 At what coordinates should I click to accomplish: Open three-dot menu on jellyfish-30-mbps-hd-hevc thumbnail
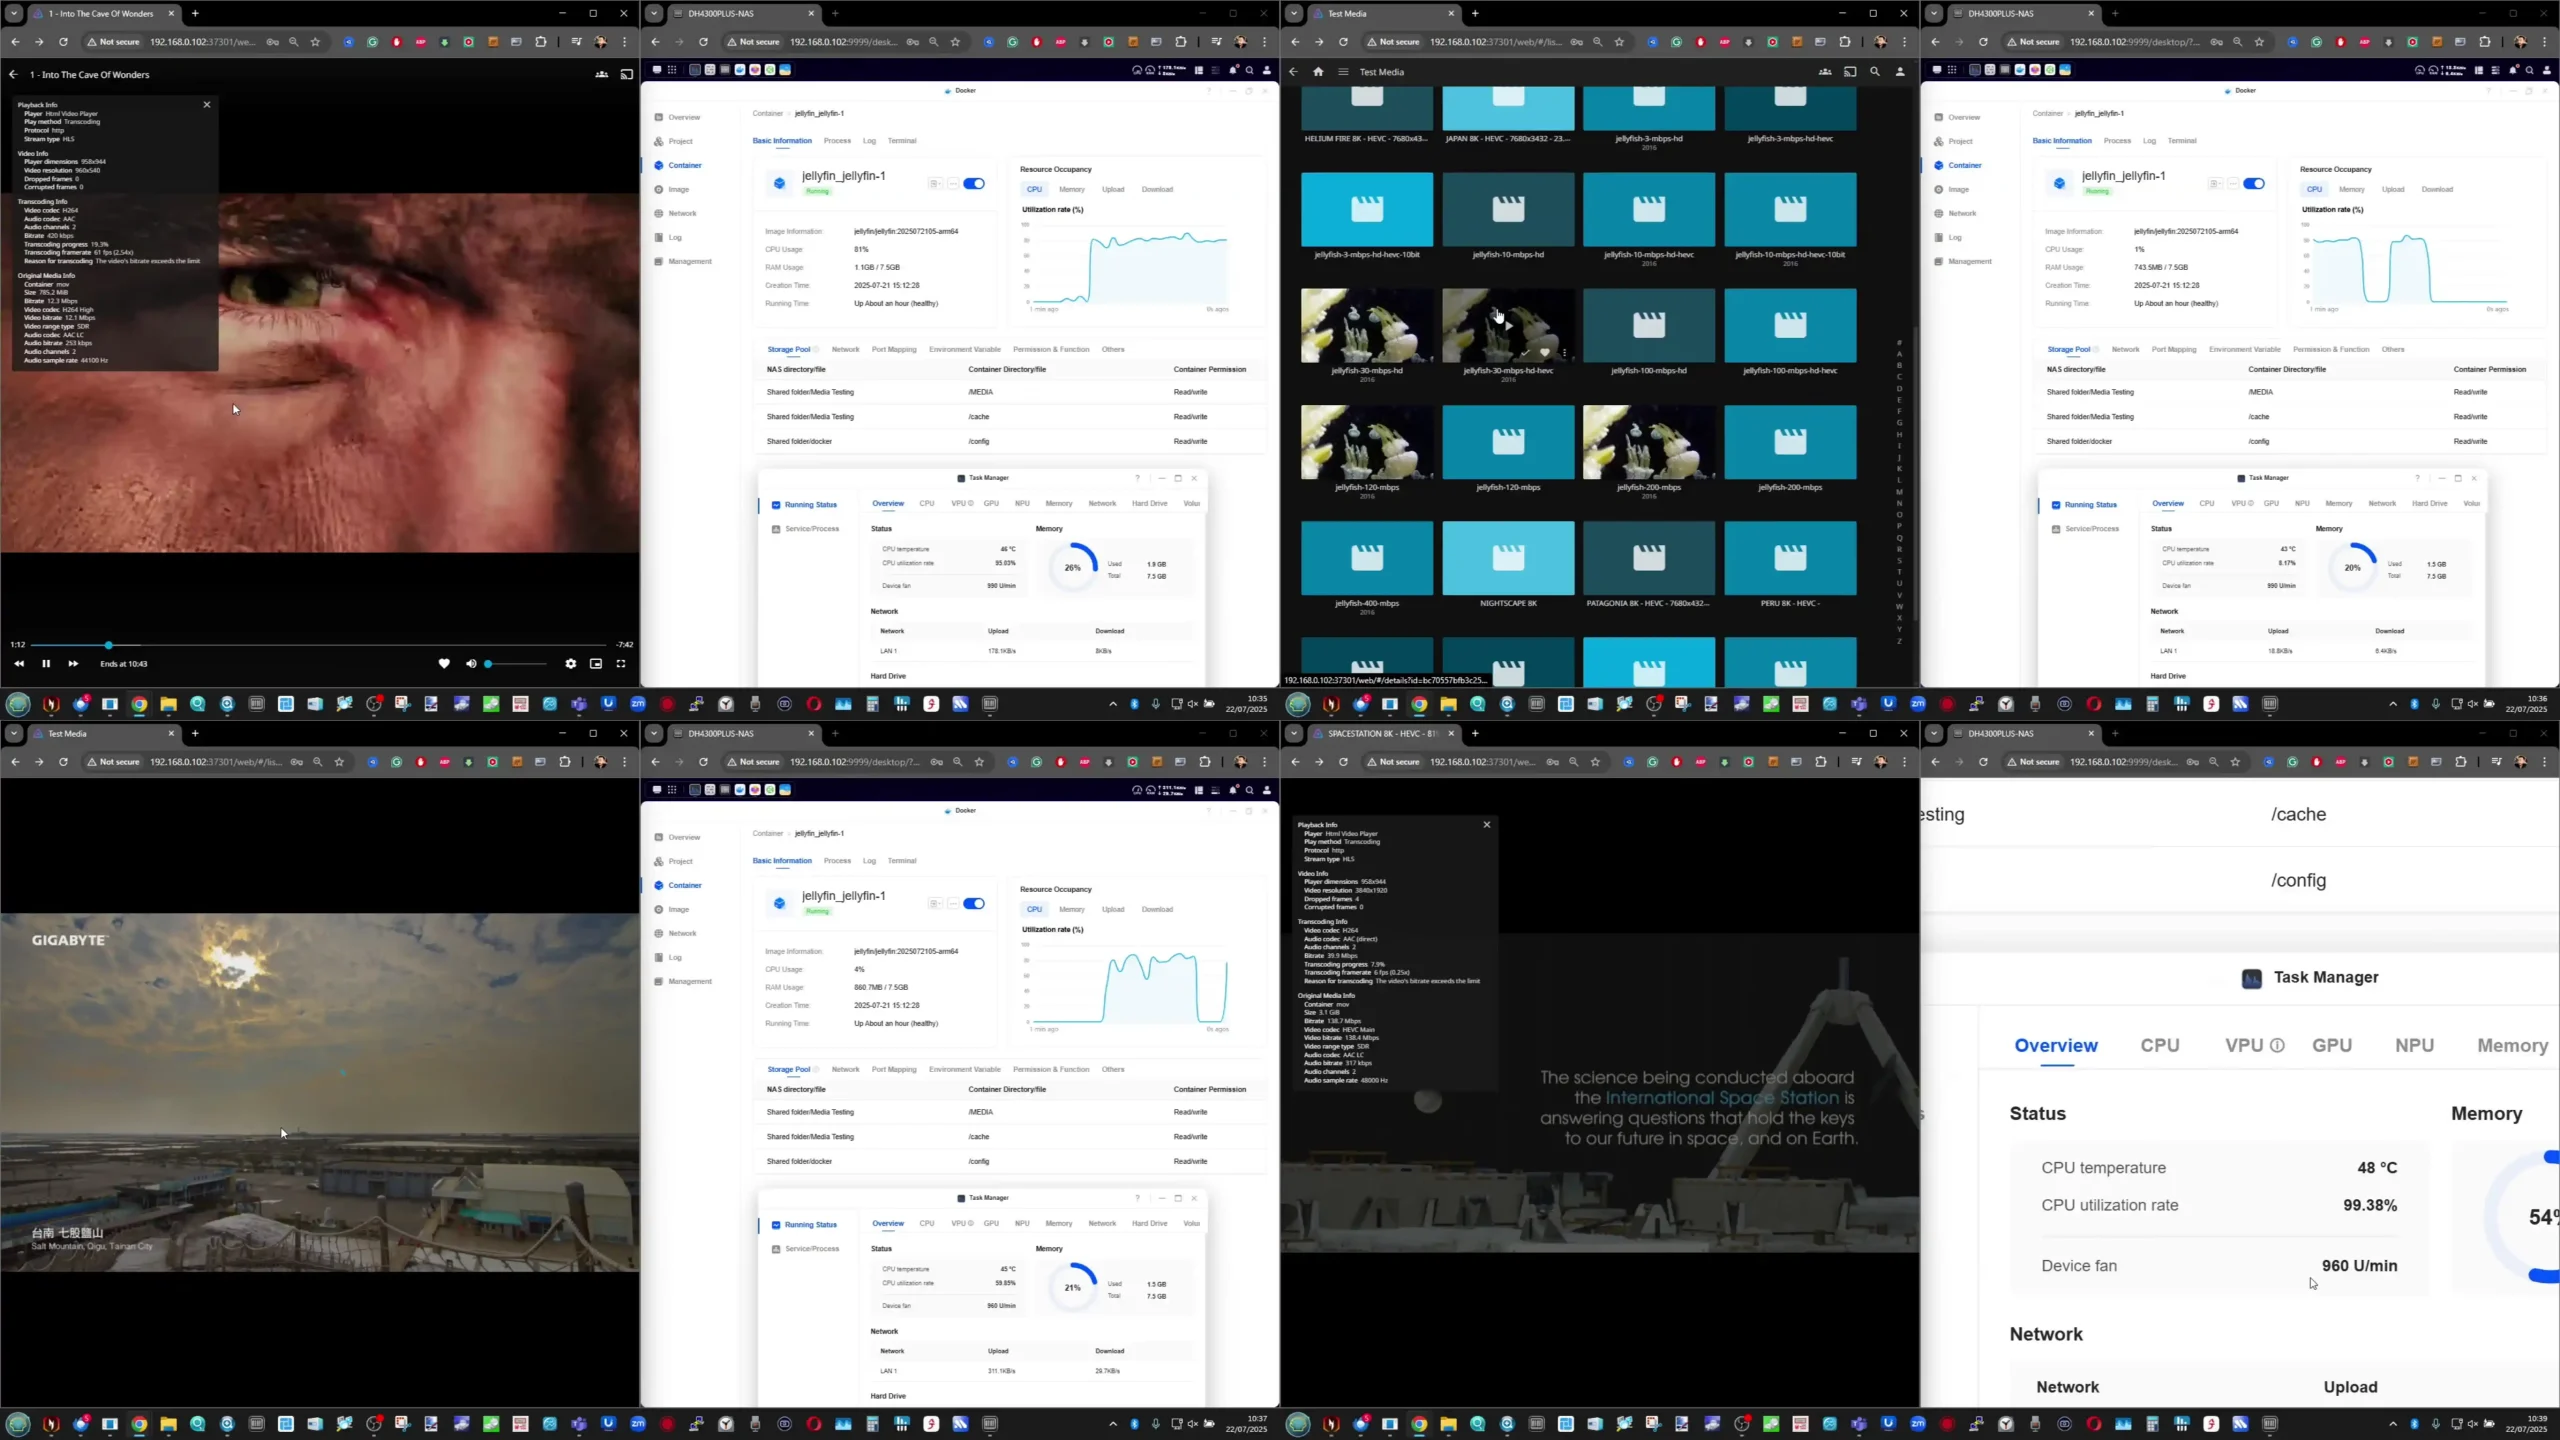tap(1565, 353)
